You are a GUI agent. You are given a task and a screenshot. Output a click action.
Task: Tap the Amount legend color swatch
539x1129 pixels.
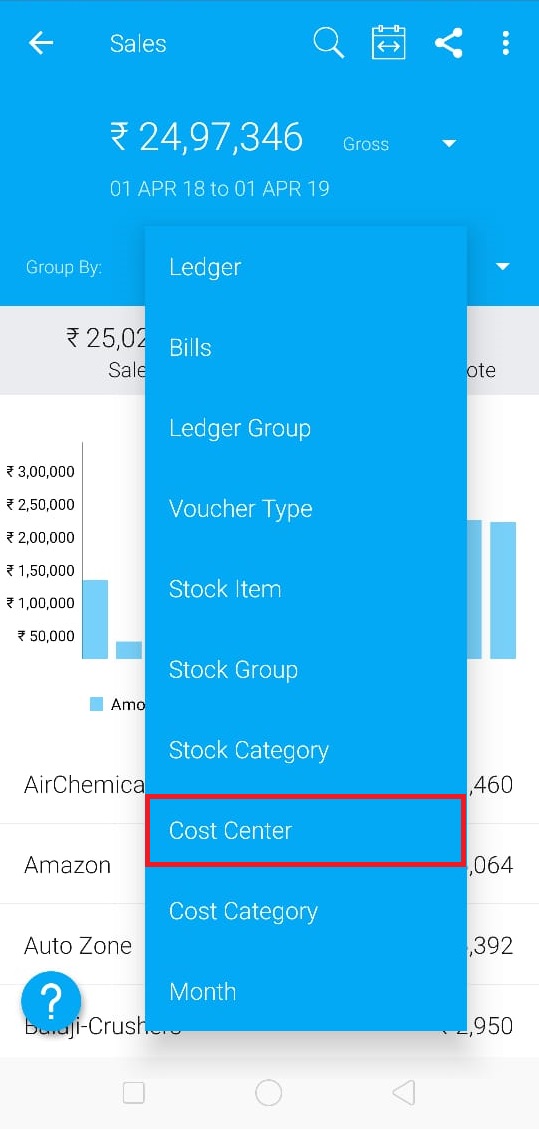(x=96, y=704)
